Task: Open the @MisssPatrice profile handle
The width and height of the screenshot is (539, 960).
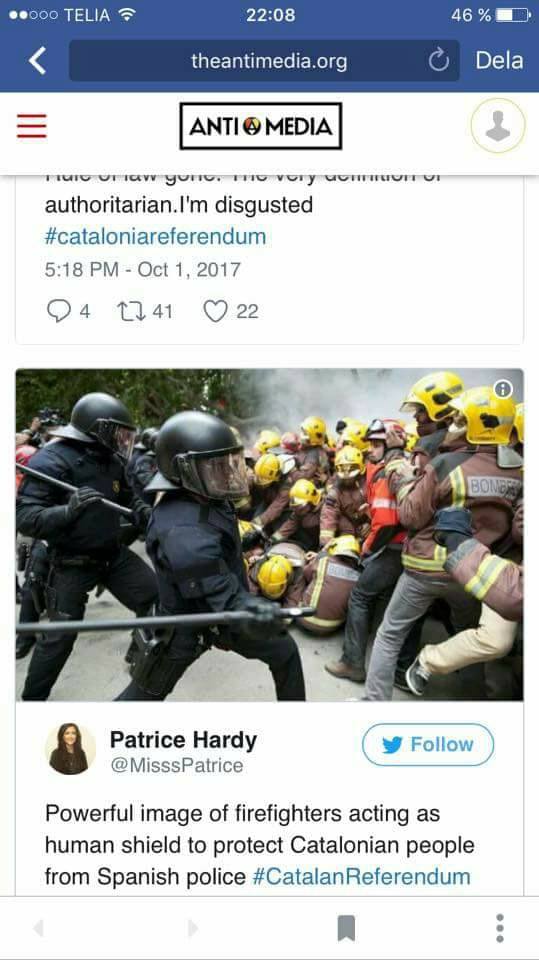Action: [176, 765]
